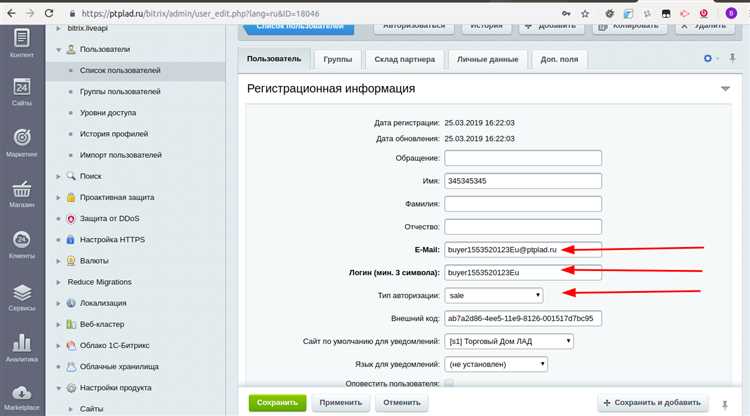The image size is (750, 416).
Task: Open the Сайты item under Настройки продукта
Action: [x=91, y=409]
